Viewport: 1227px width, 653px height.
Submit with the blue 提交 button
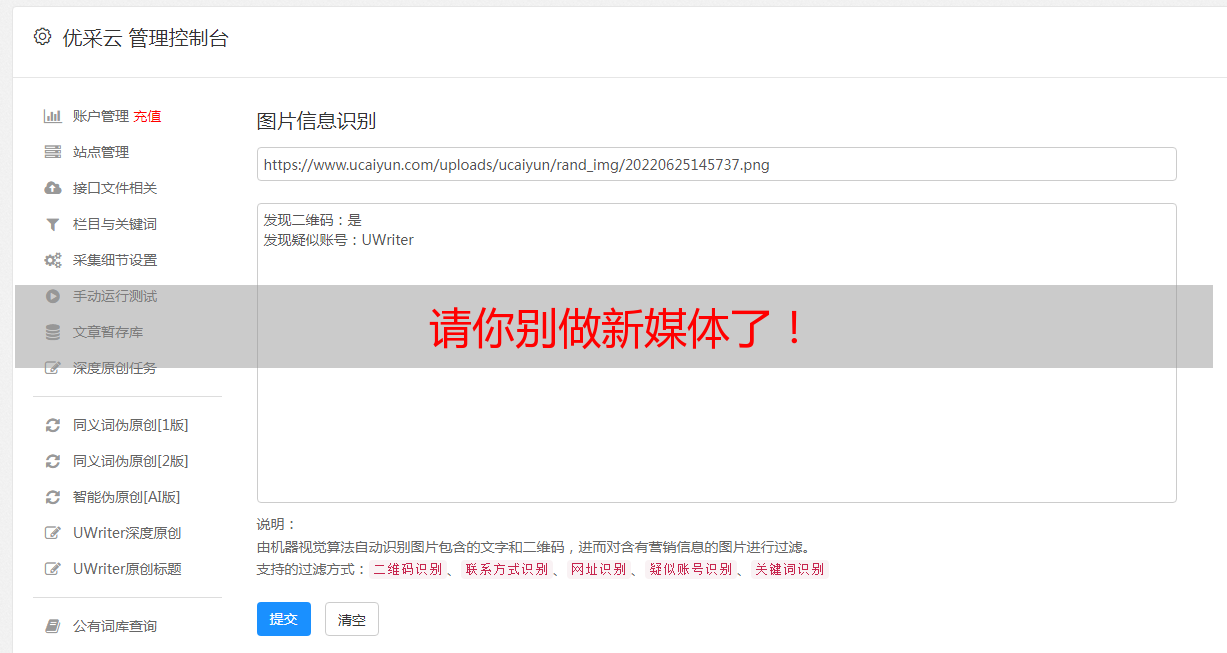click(284, 619)
